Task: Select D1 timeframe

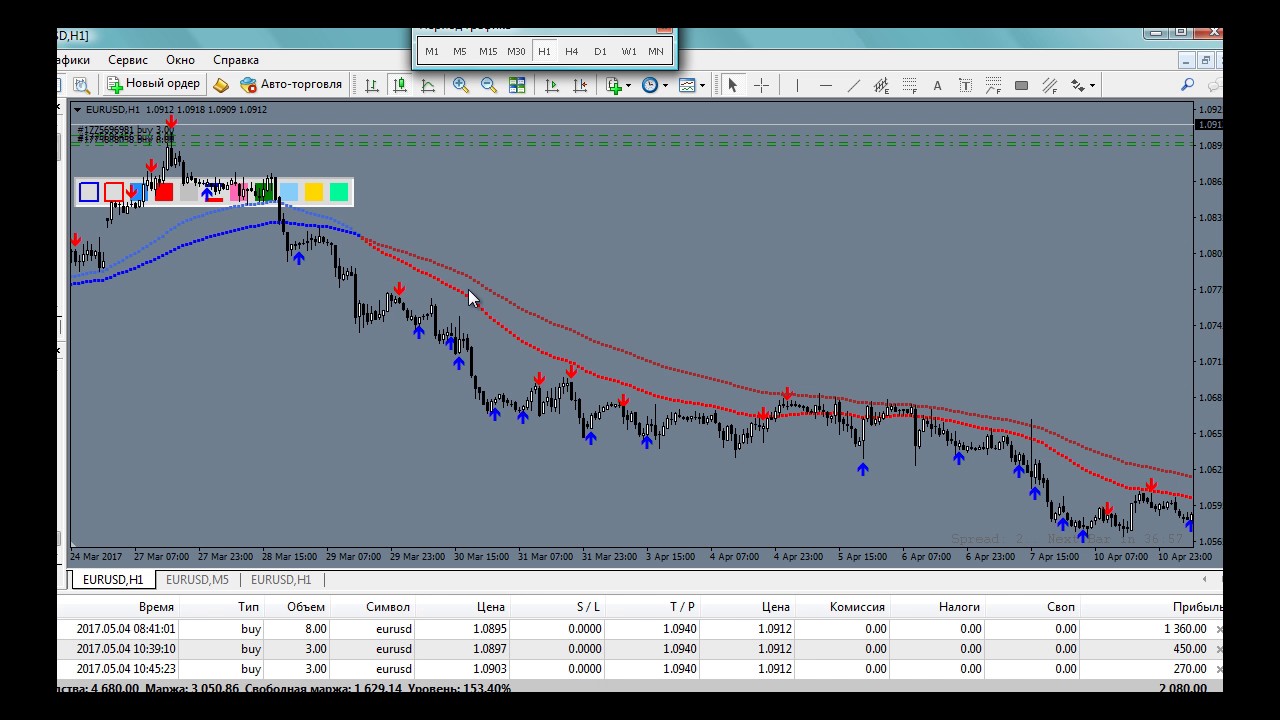Action: coord(600,51)
